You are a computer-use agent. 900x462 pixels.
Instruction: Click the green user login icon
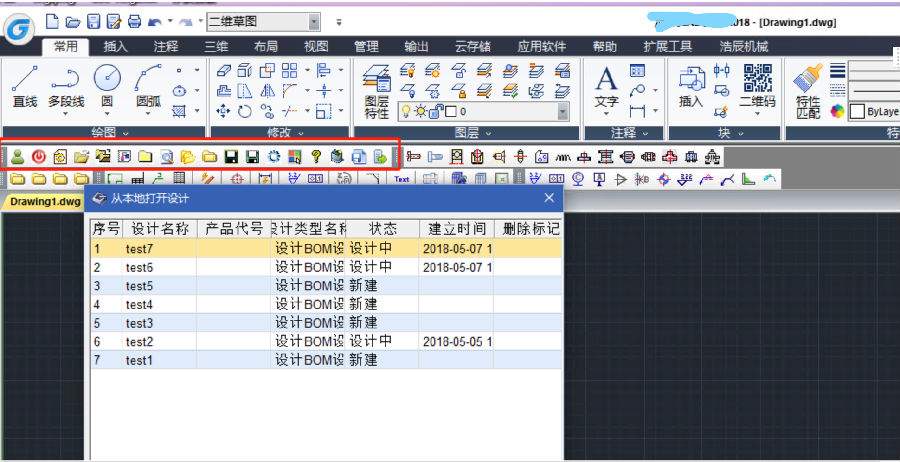17,156
